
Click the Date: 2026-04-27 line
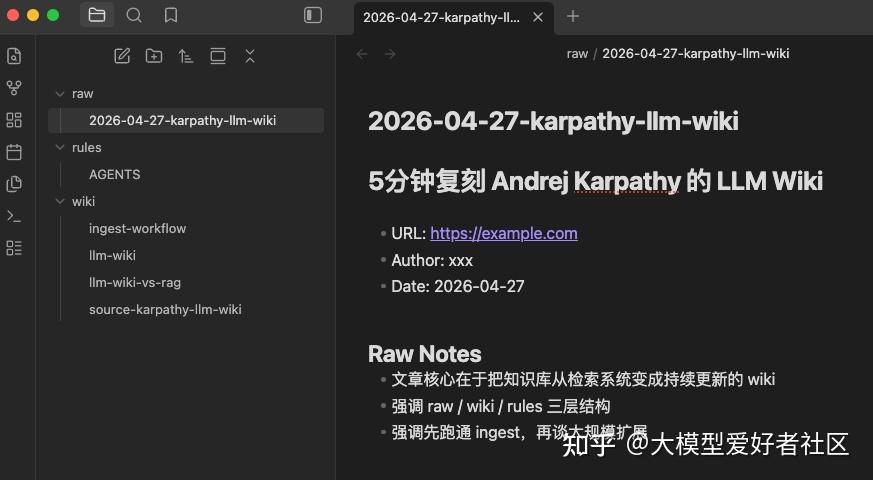click(x=458, y=286)
